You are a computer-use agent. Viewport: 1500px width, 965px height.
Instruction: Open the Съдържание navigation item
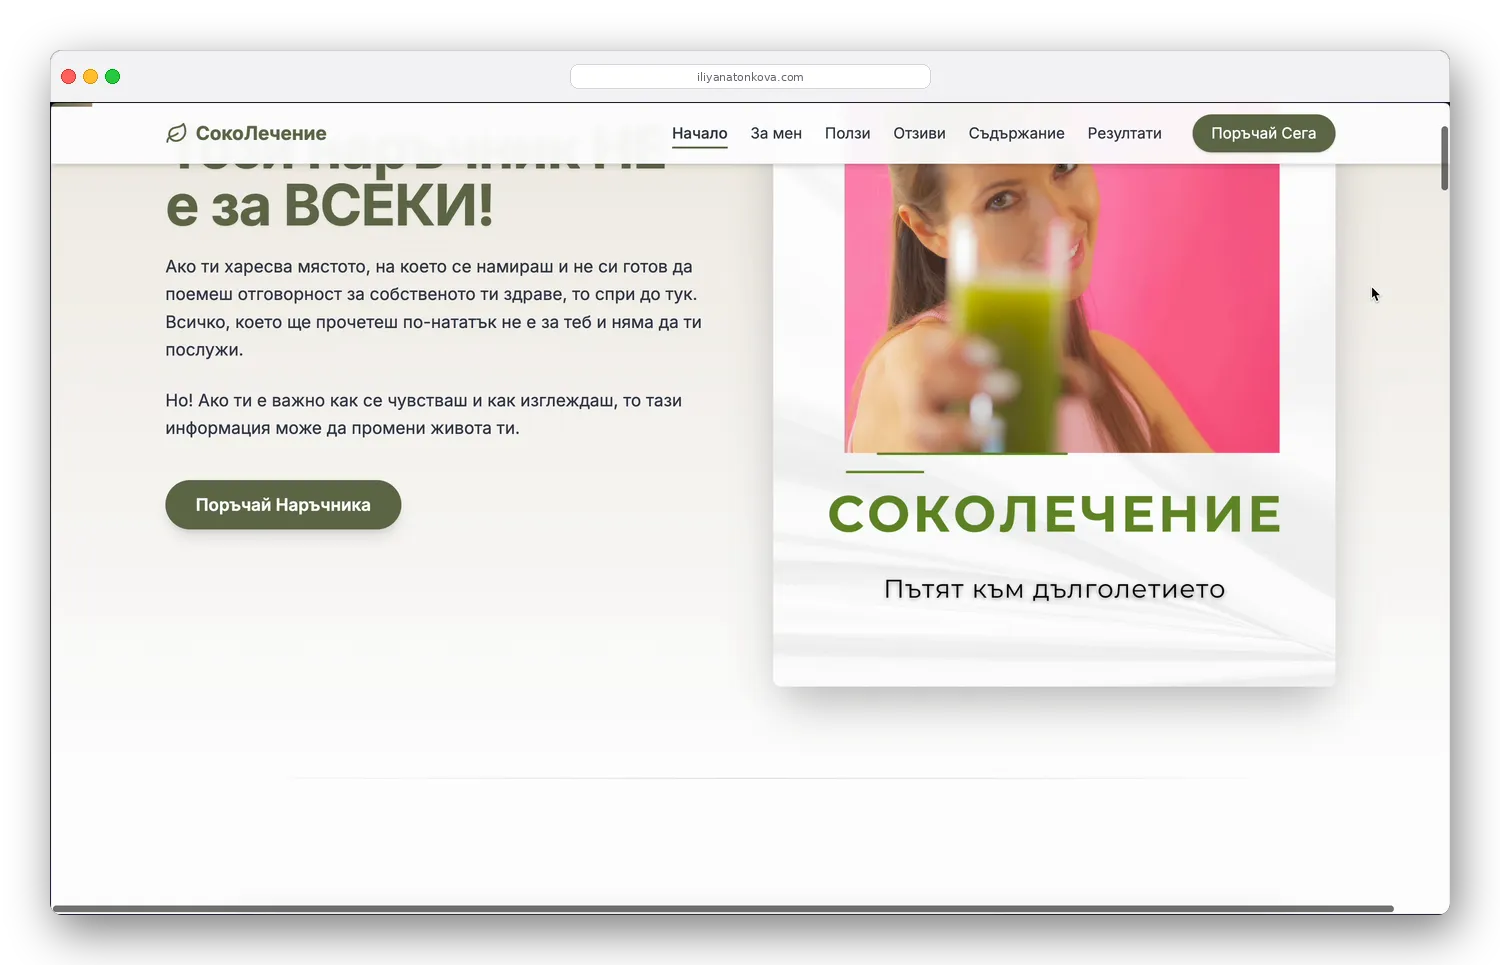pyautogui.click(x=1016, y=133)
